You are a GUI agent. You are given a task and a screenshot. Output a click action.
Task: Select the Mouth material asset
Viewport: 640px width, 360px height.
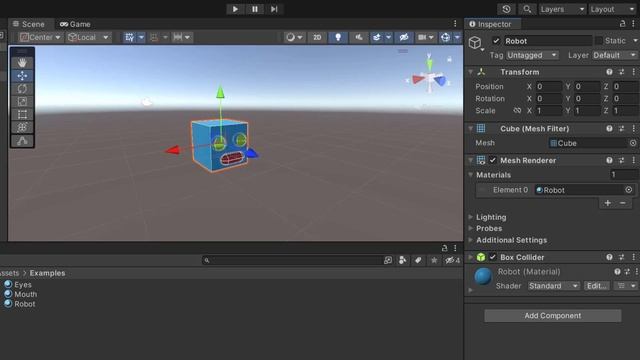tap(20, 294)
